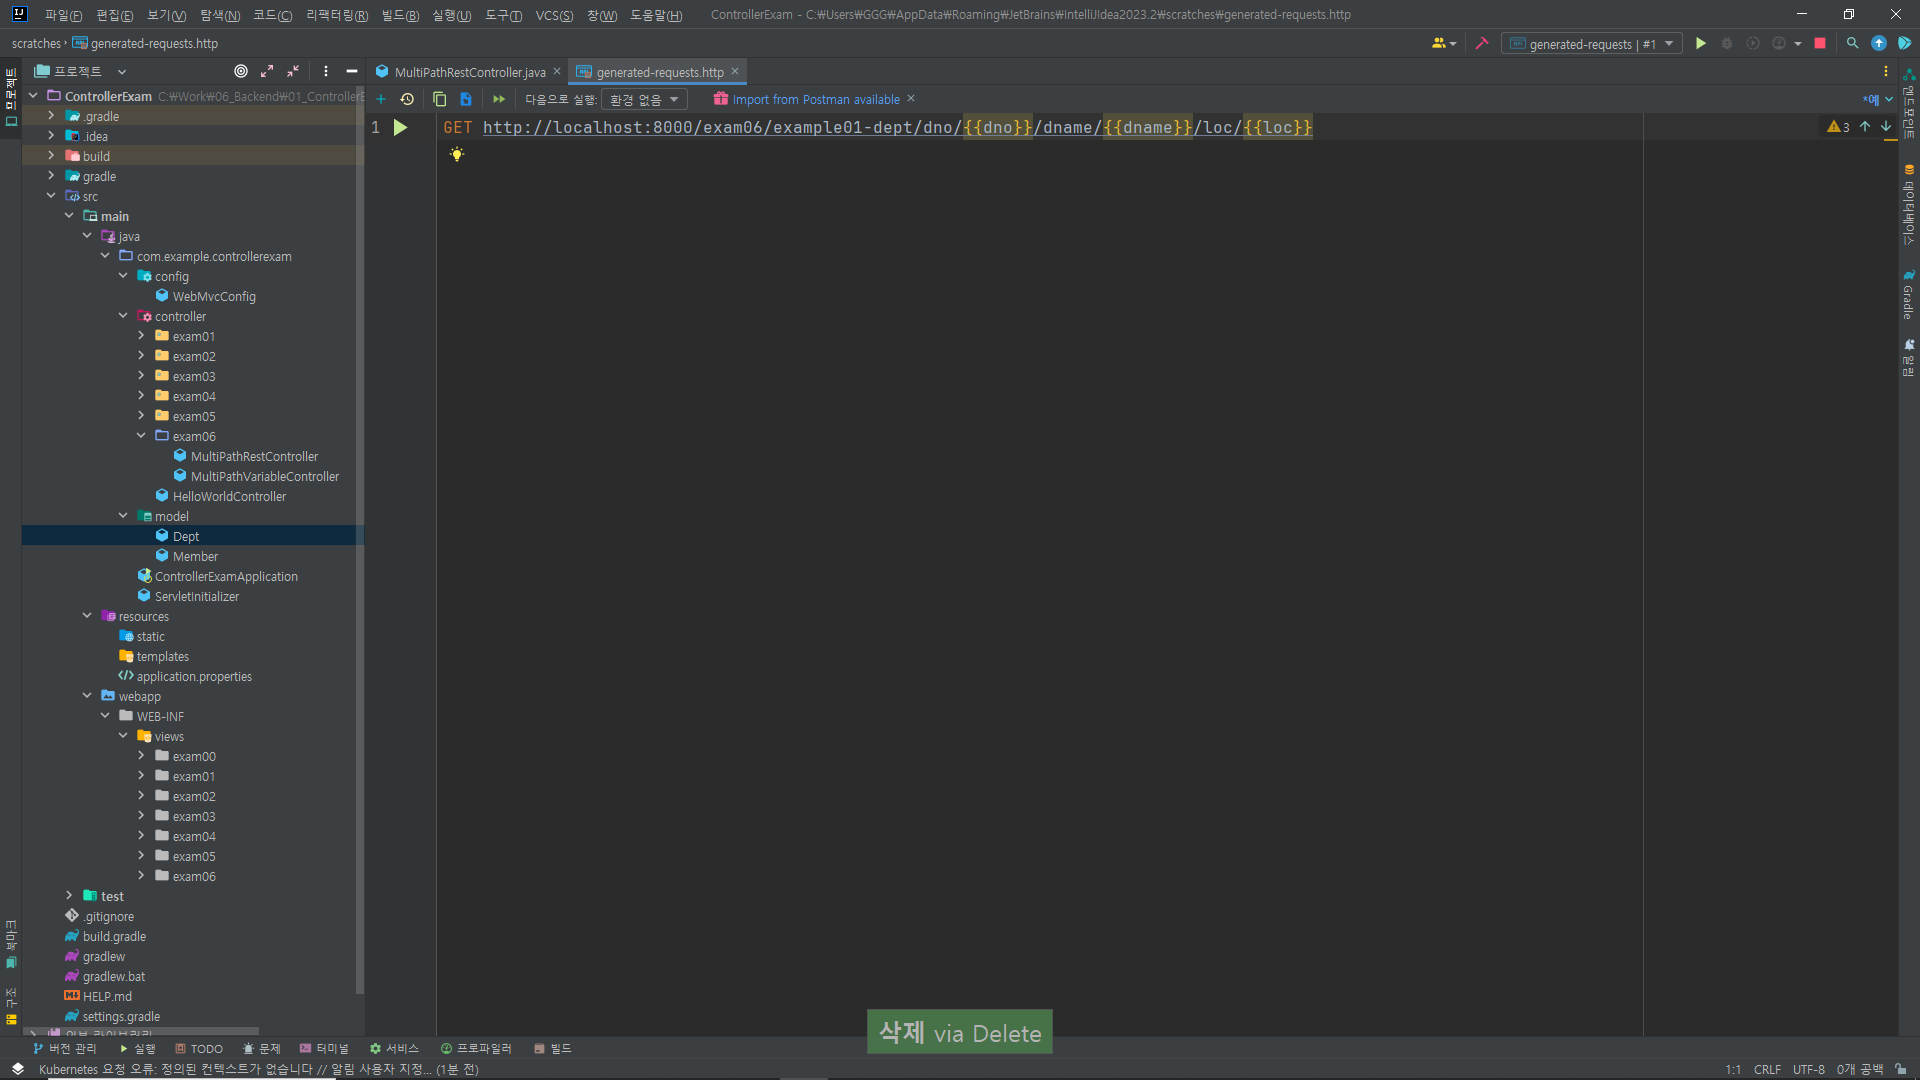The width and height of the screenshot is (1920, 1080).
Task: Open generated-requests run configuration dropdown
Action: point(1592,44)
